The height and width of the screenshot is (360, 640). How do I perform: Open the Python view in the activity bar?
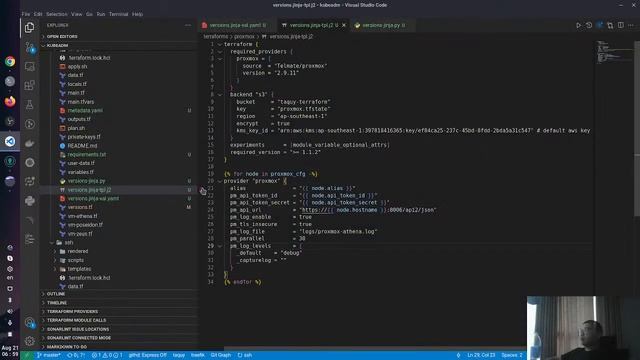[29, 201]
